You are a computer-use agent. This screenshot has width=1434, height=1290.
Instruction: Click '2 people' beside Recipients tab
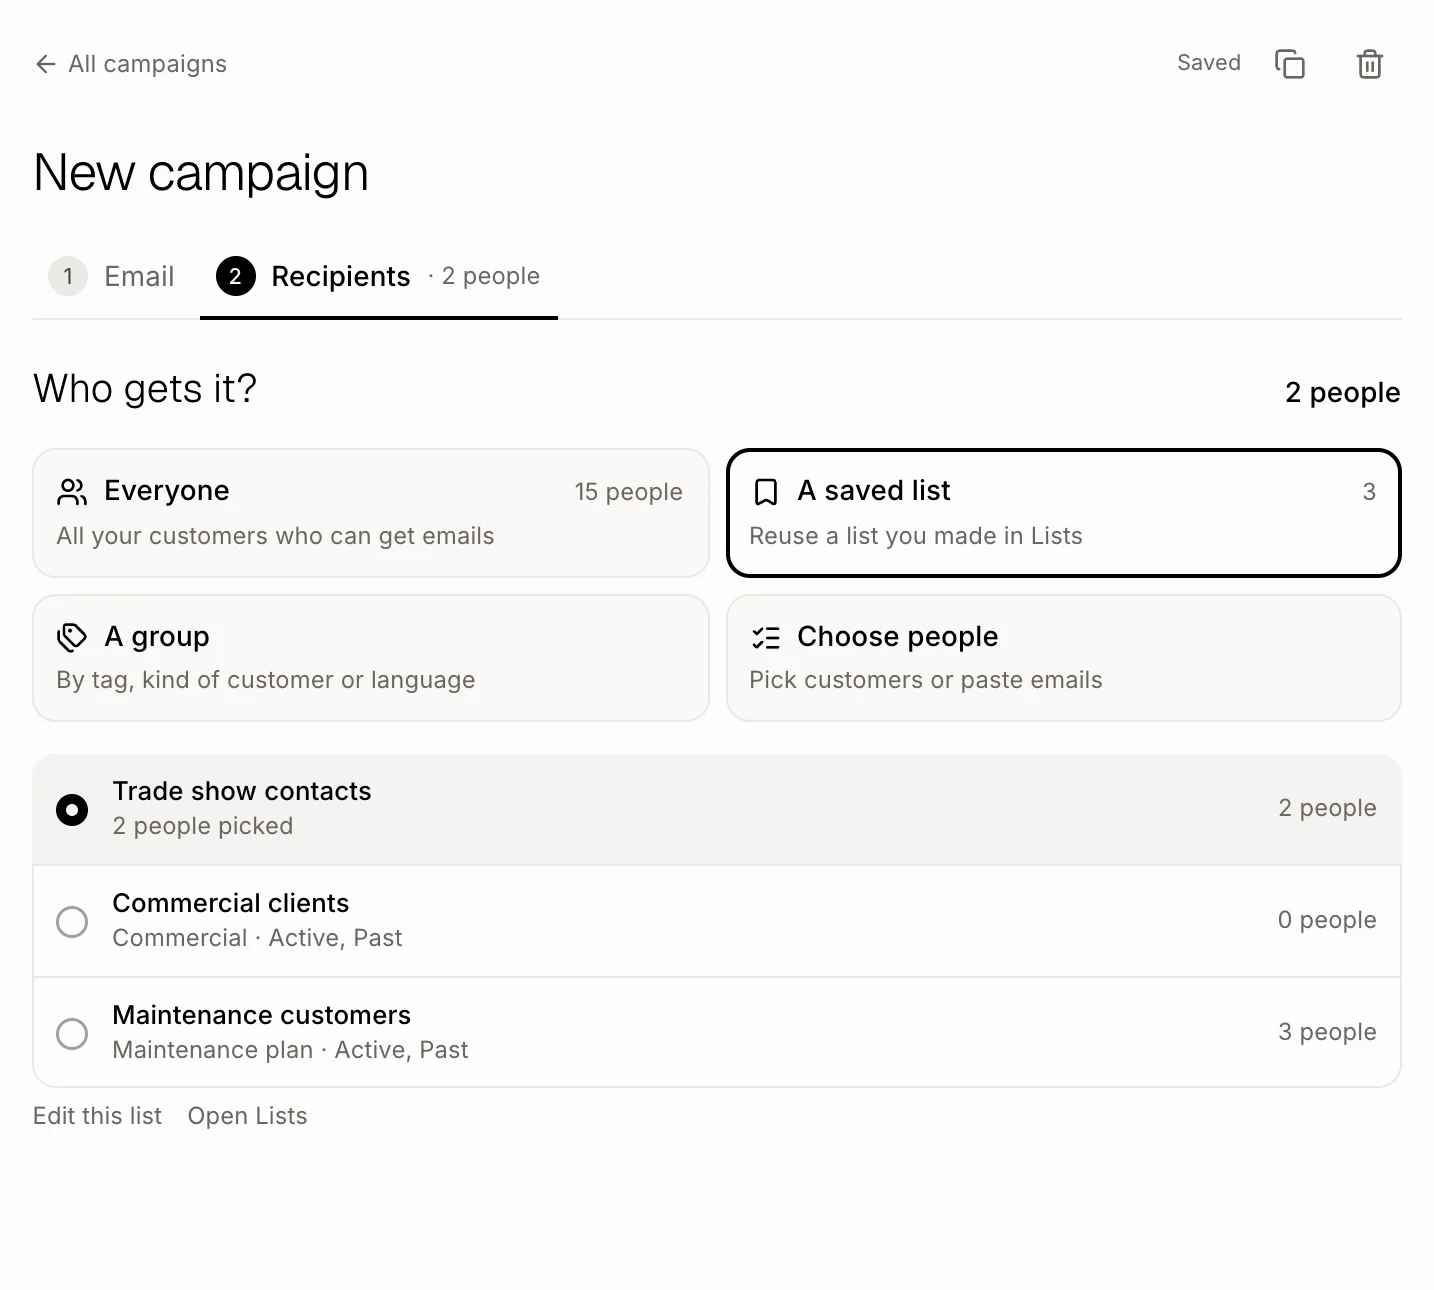point(491,276)
